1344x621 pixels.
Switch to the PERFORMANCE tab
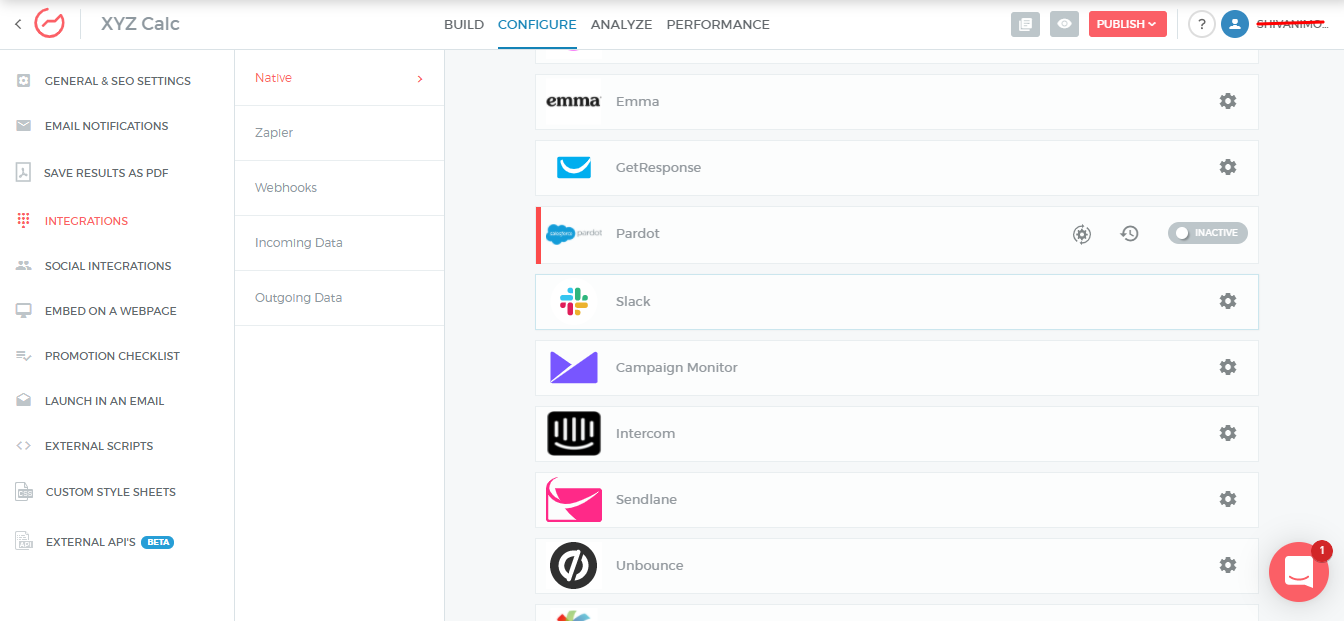tap(718, 25)
